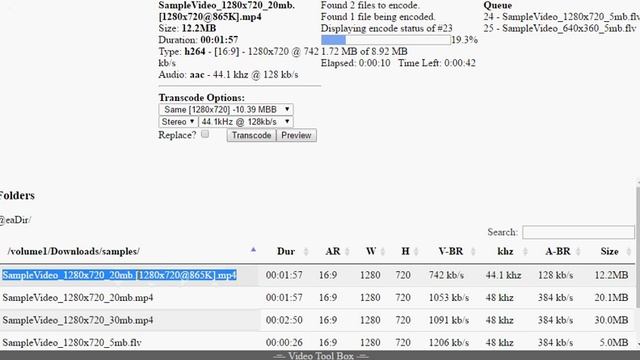
Task: Click the 00:00:26 duration cell
Action: click(284, 342)
